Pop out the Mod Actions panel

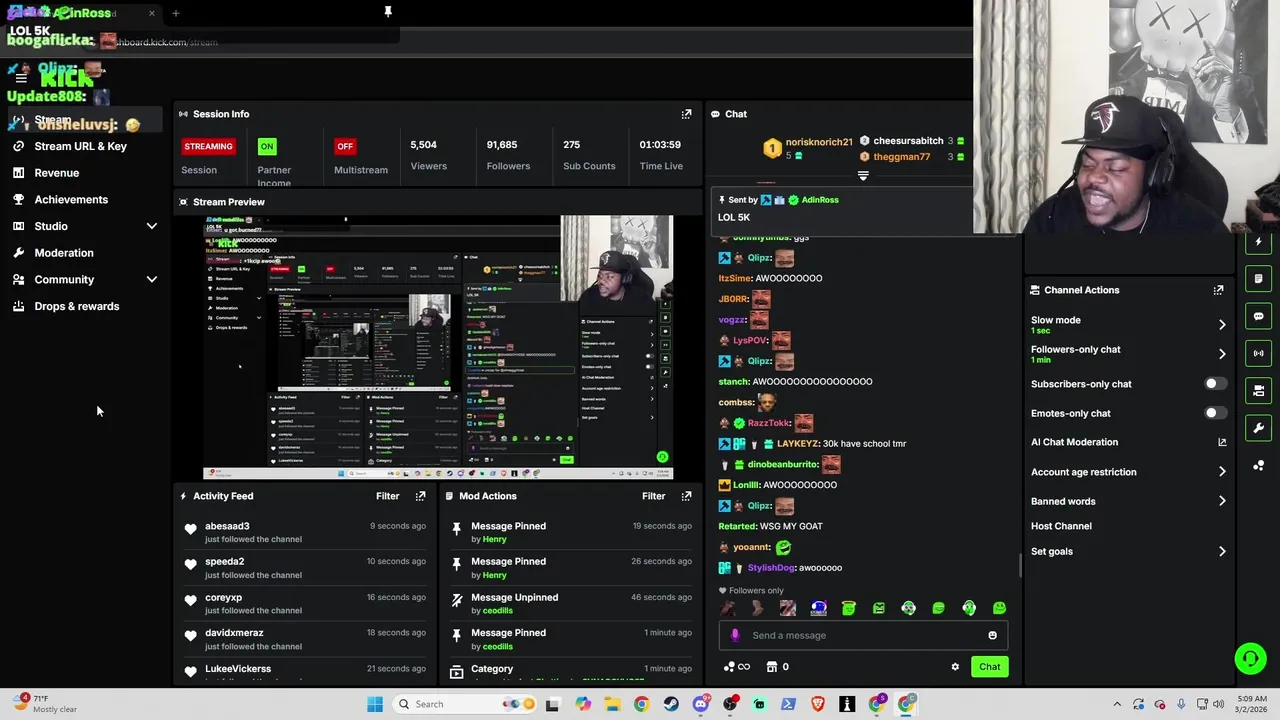(686, 496)
